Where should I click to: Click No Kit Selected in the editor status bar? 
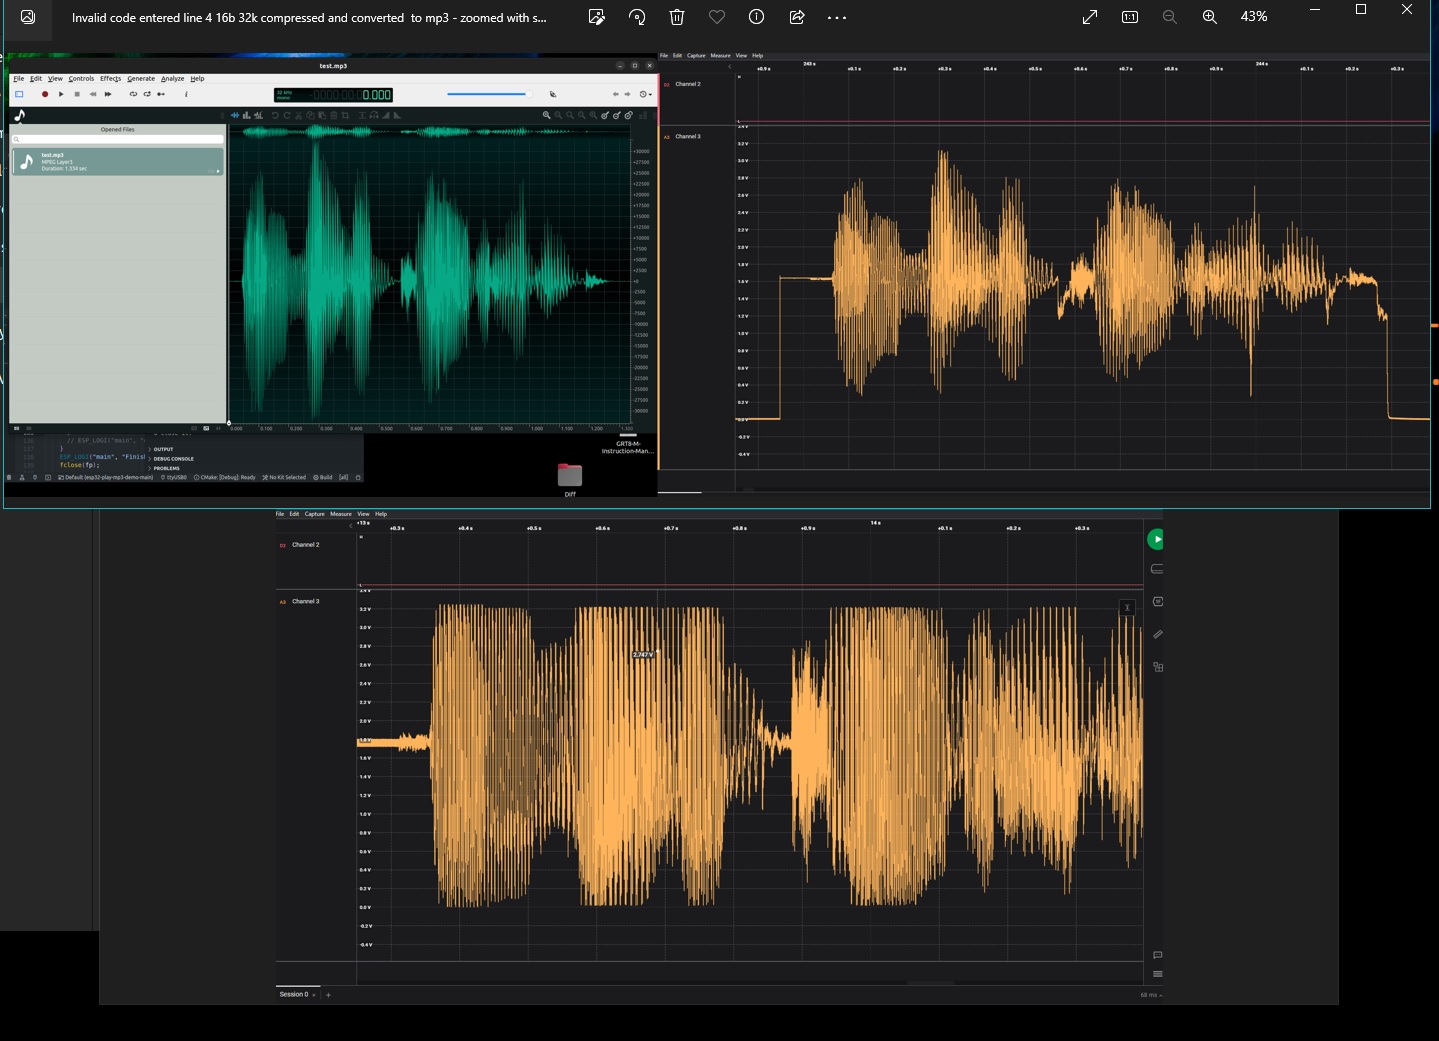[284, 477]
